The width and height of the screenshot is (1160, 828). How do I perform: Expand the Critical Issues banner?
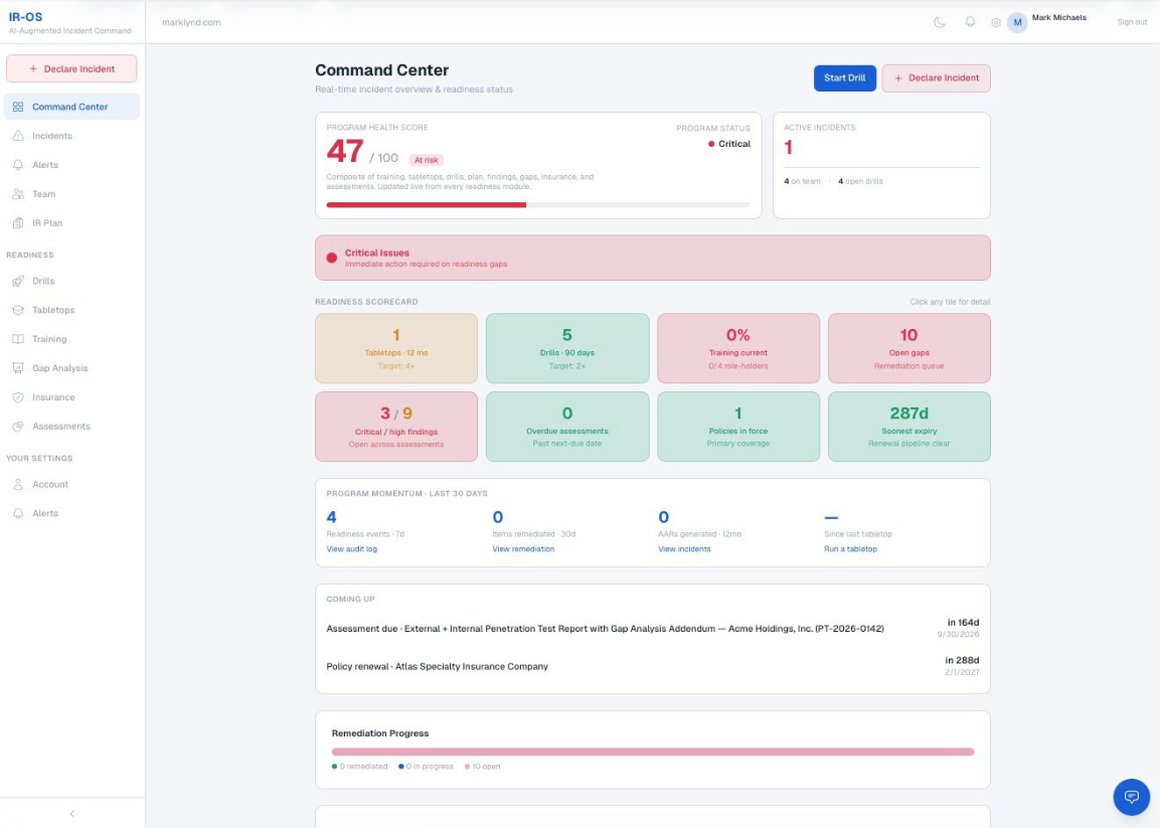point(652,258)
